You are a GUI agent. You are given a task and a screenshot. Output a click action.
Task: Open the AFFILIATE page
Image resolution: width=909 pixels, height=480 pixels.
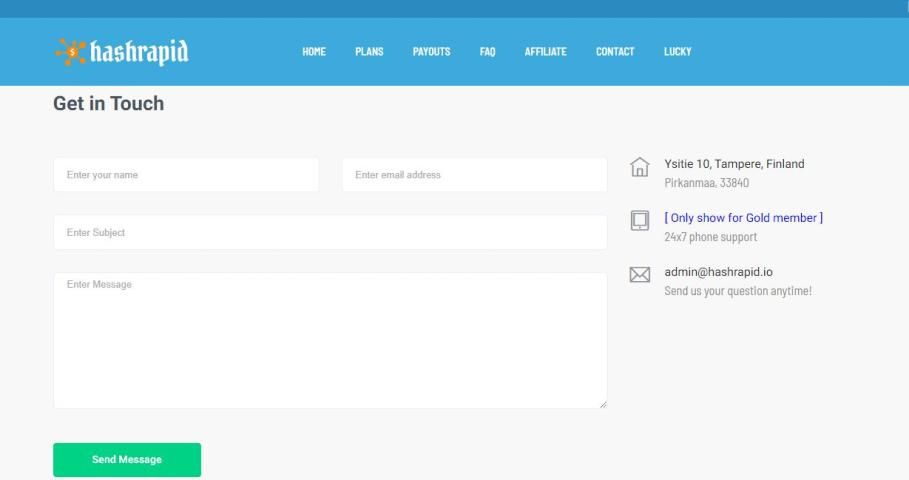coord(545,52)
